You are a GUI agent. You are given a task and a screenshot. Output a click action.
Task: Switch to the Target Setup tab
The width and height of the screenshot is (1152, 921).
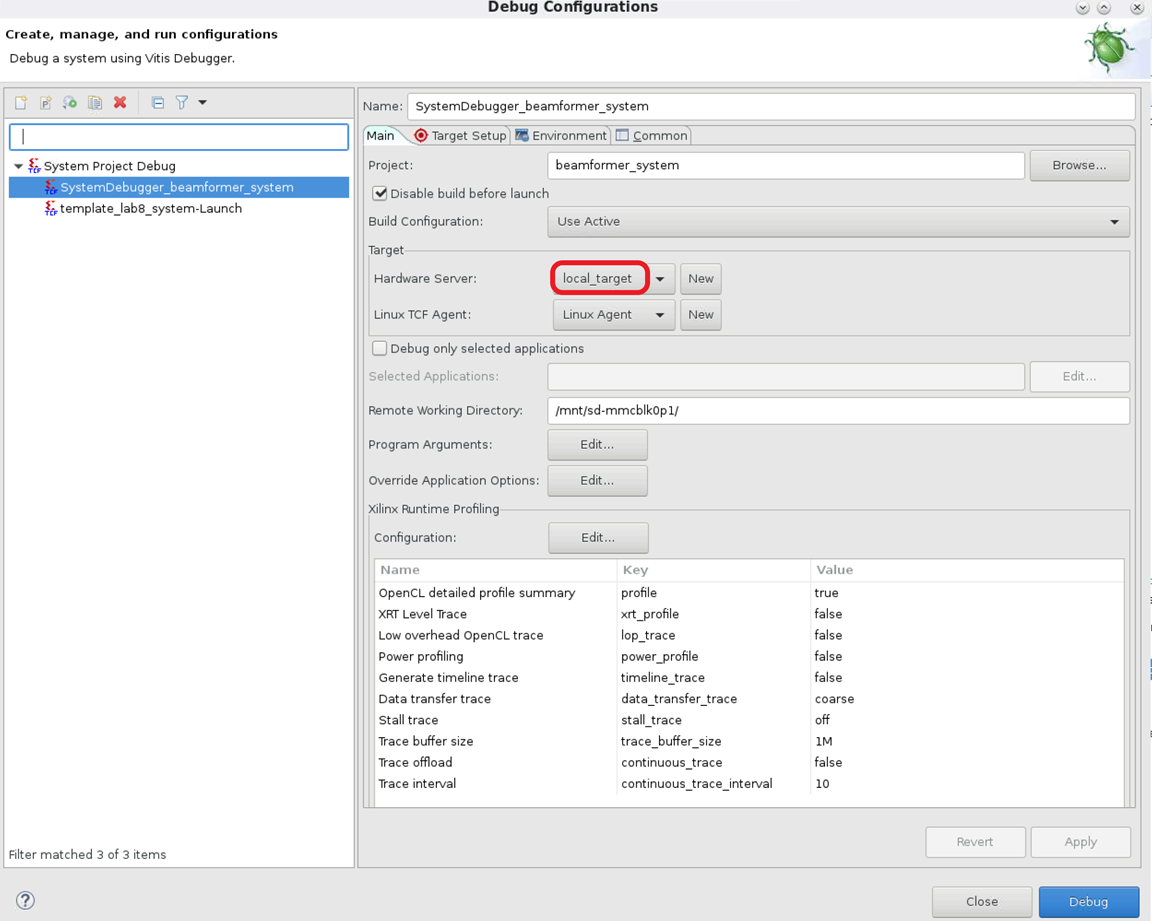click(460, 136)
